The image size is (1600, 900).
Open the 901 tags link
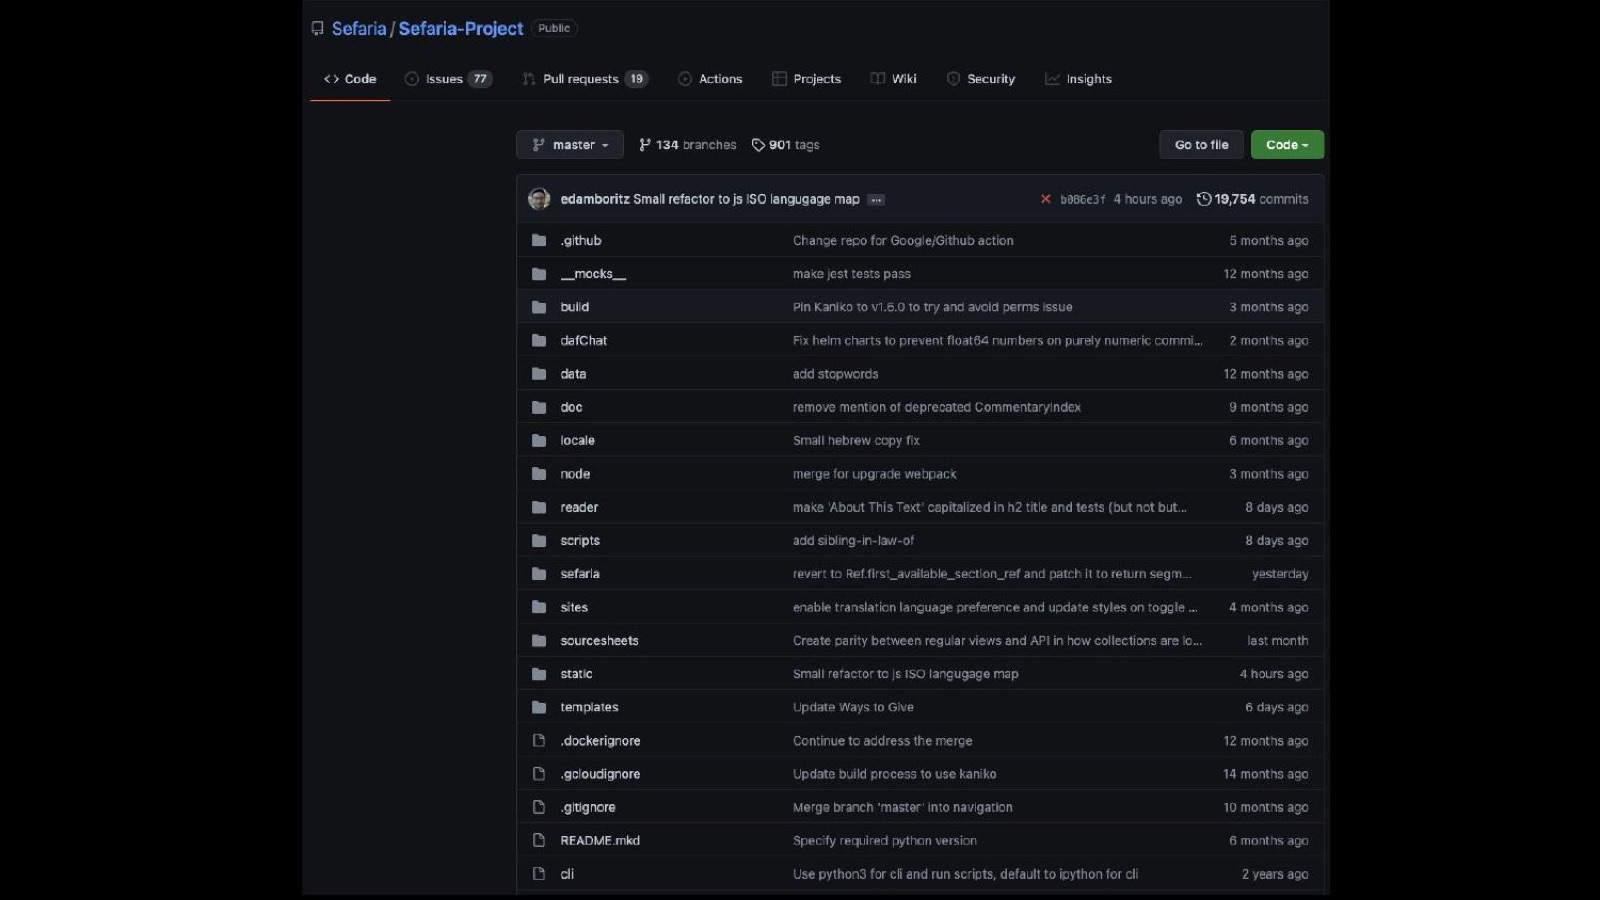pos(786,145)
